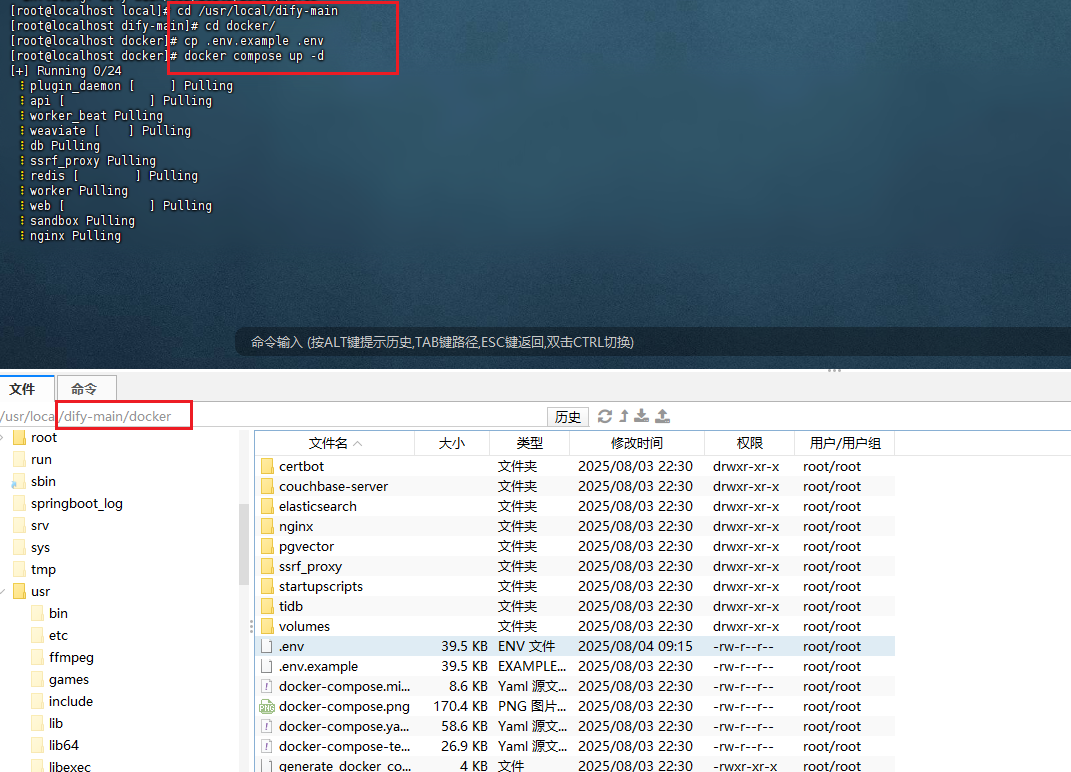Select the etc folder under usr
Image resolution: width=1071 pixels, height=772 pixels.
(58, 635)
